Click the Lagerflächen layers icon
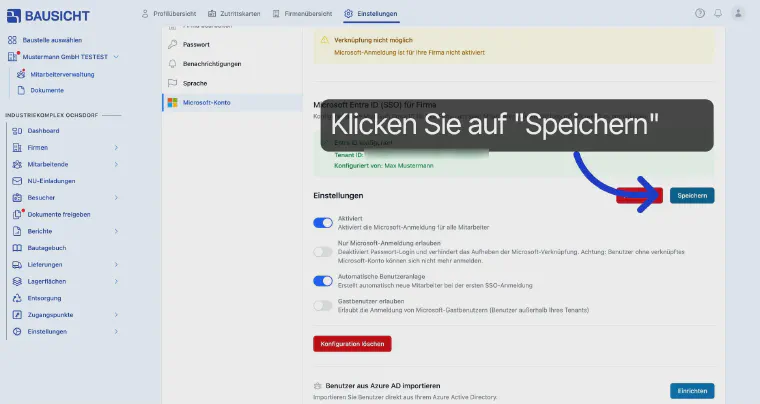This screenshot has width=760, height=404. click(x=17, y=281)
